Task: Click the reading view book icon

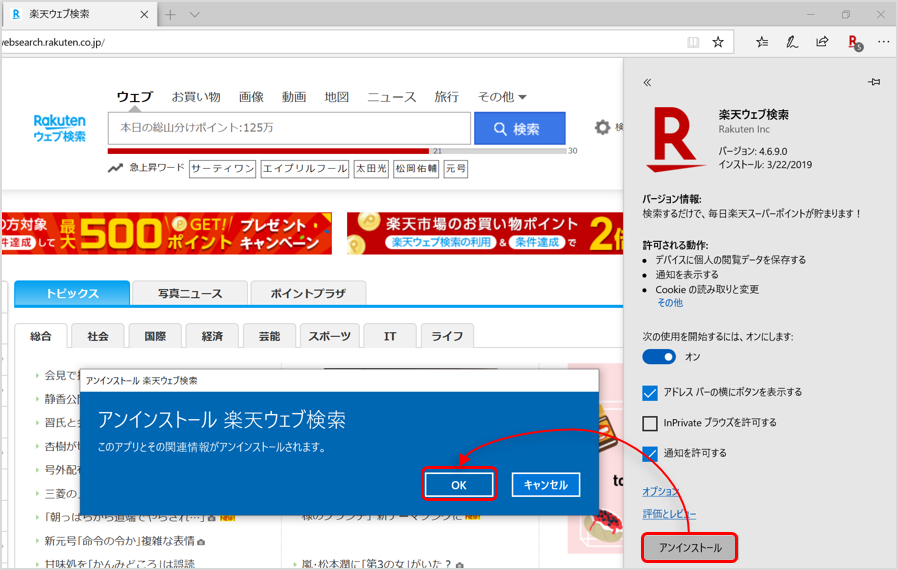Action: [x=693, y=42]
